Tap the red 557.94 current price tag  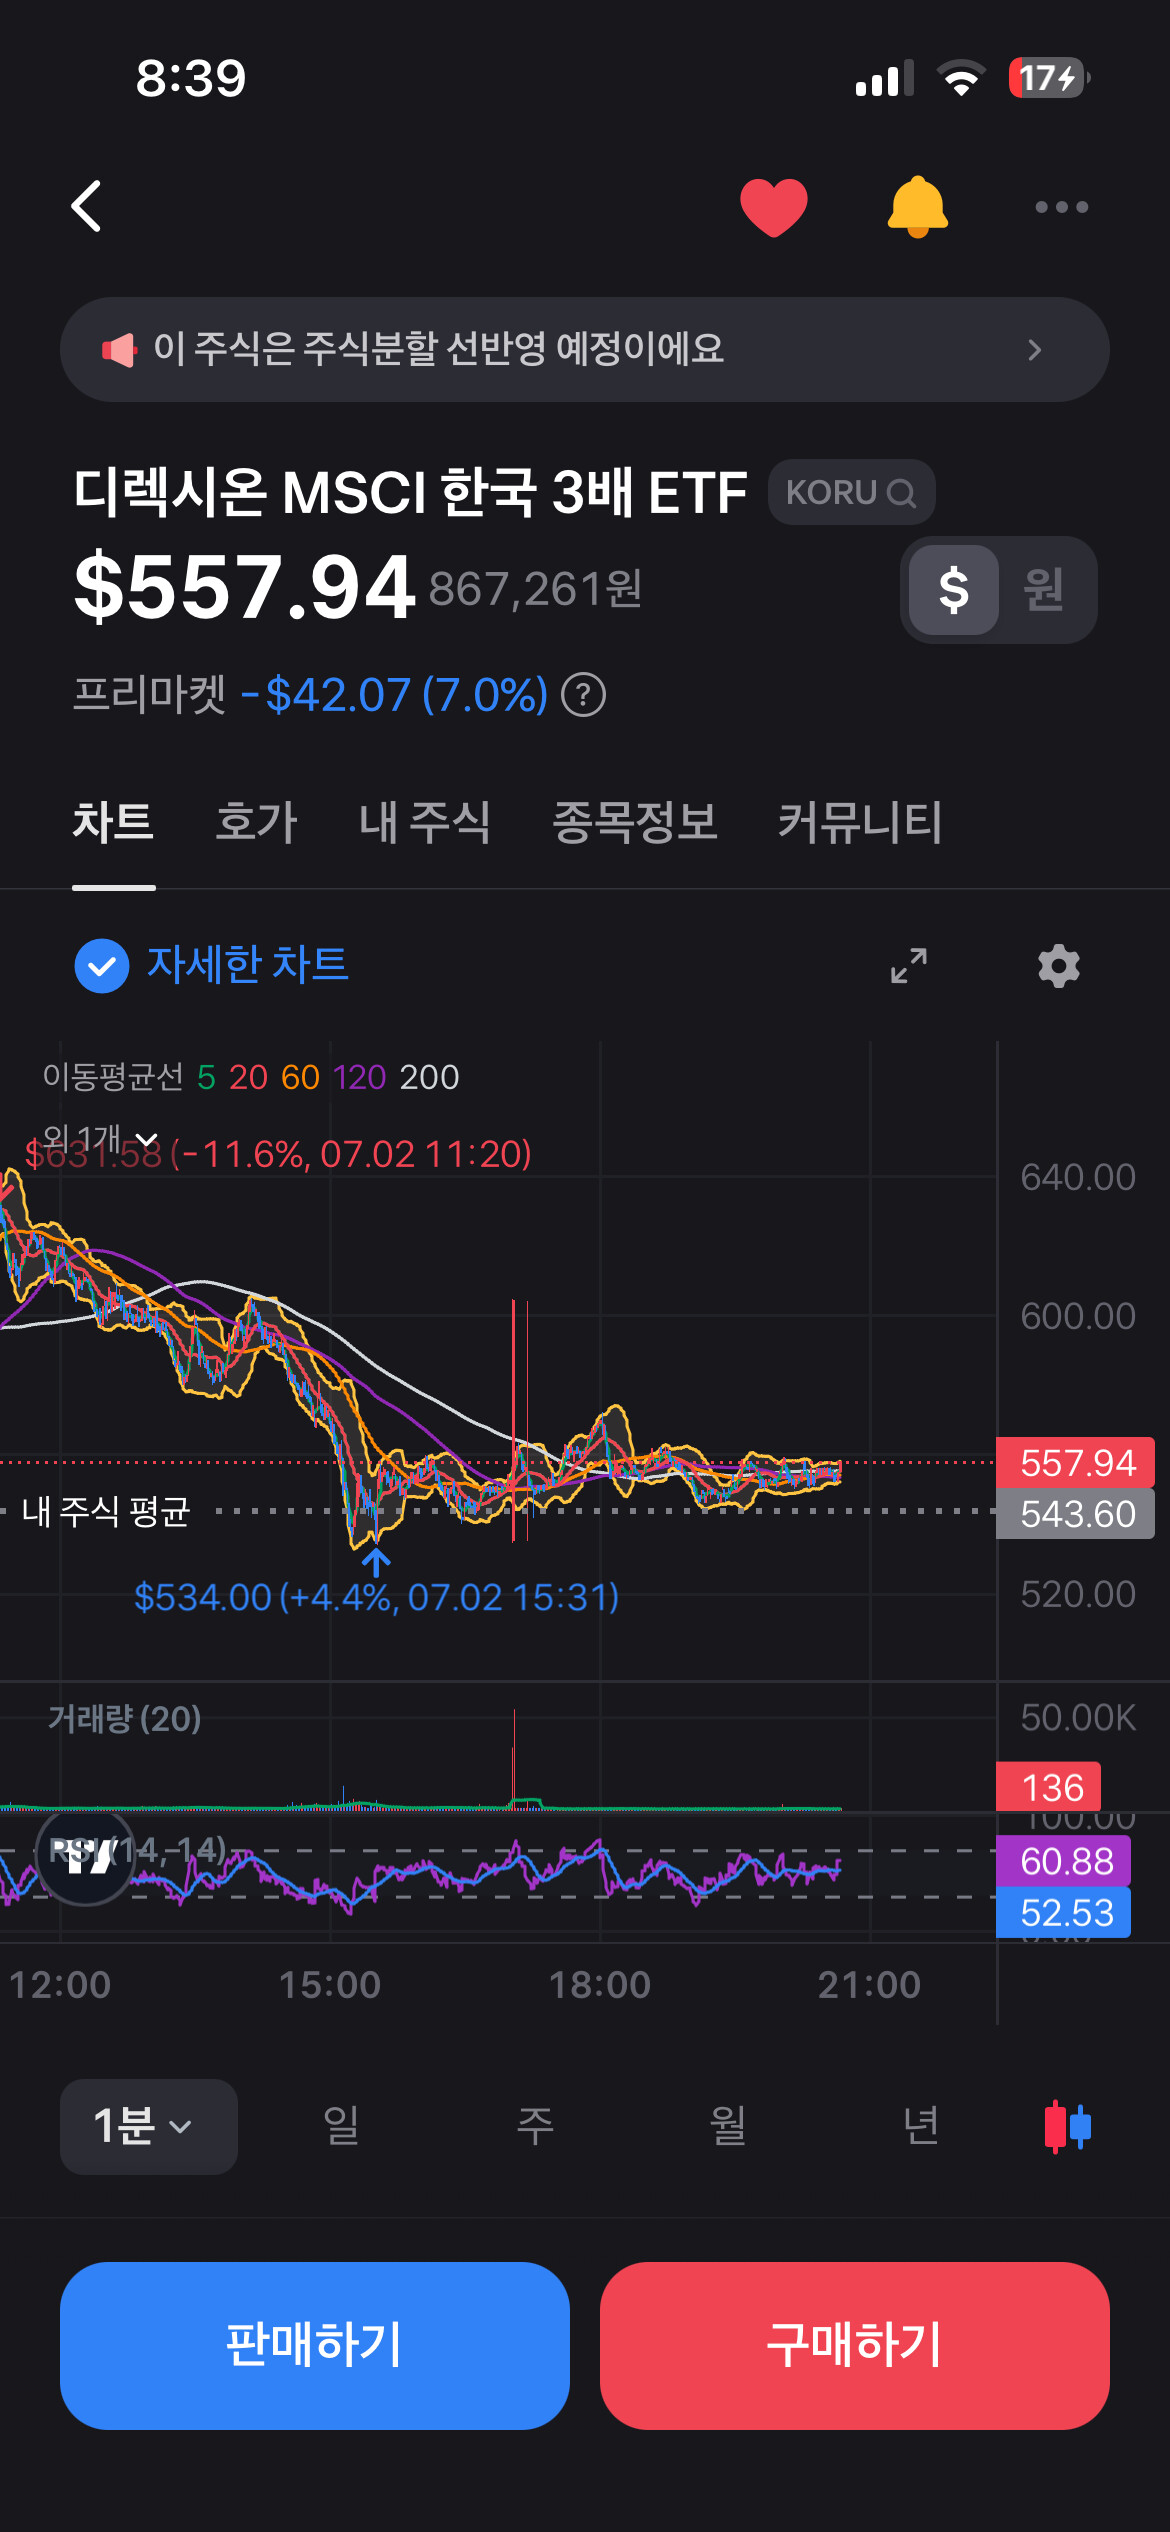pos(1076,1463)
